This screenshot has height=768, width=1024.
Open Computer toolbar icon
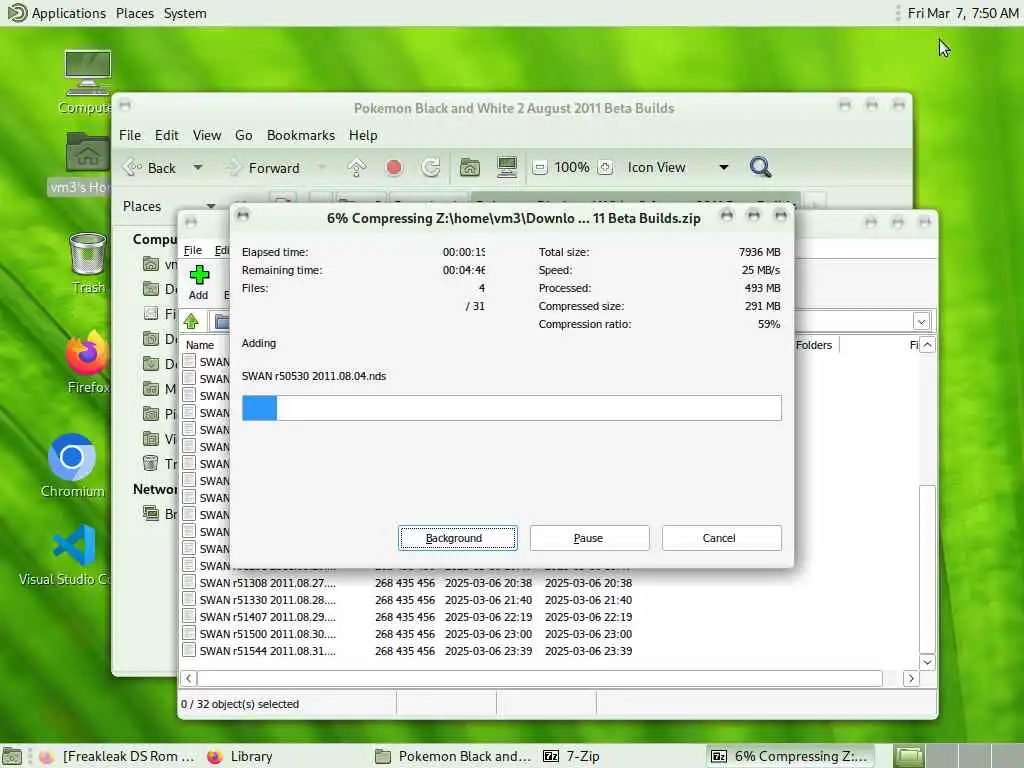point(506,168)
